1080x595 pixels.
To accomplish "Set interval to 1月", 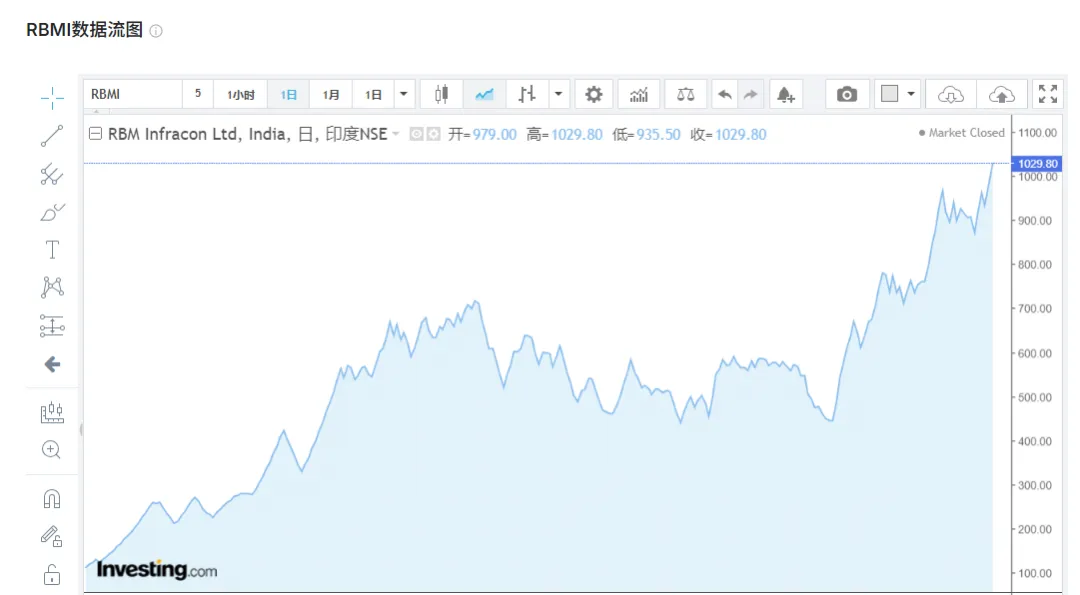I will [x=331, y=94].
